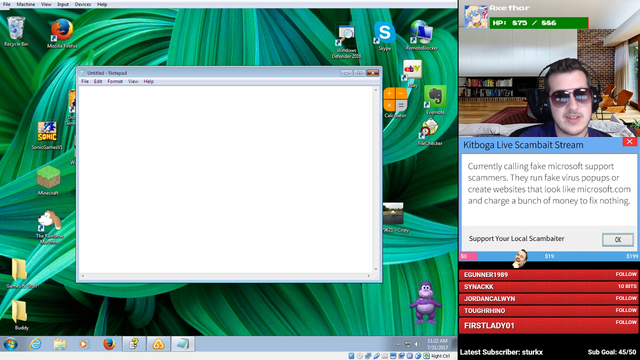This screenshot has height=360, width=640.
Task: Open the VirtualBox Input menu
Action: pyautogui.click(x=63, y=4)
